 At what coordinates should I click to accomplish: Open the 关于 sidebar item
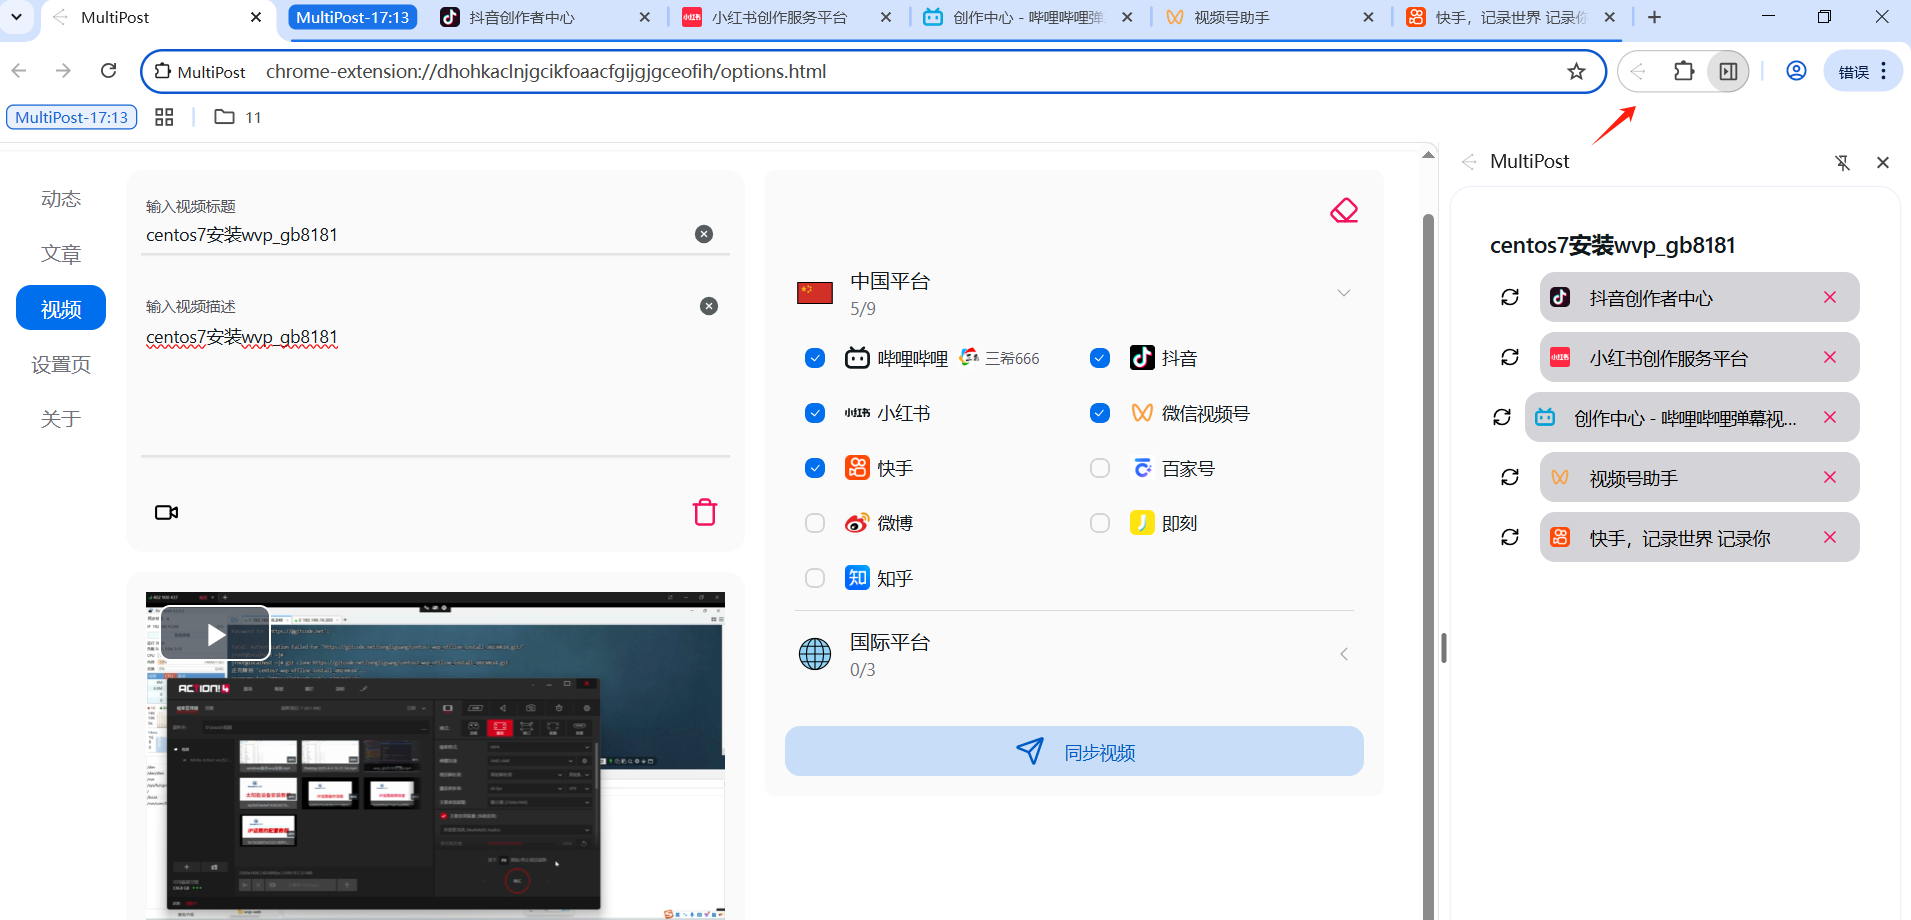pyautogui.click(x=61, y=419)
